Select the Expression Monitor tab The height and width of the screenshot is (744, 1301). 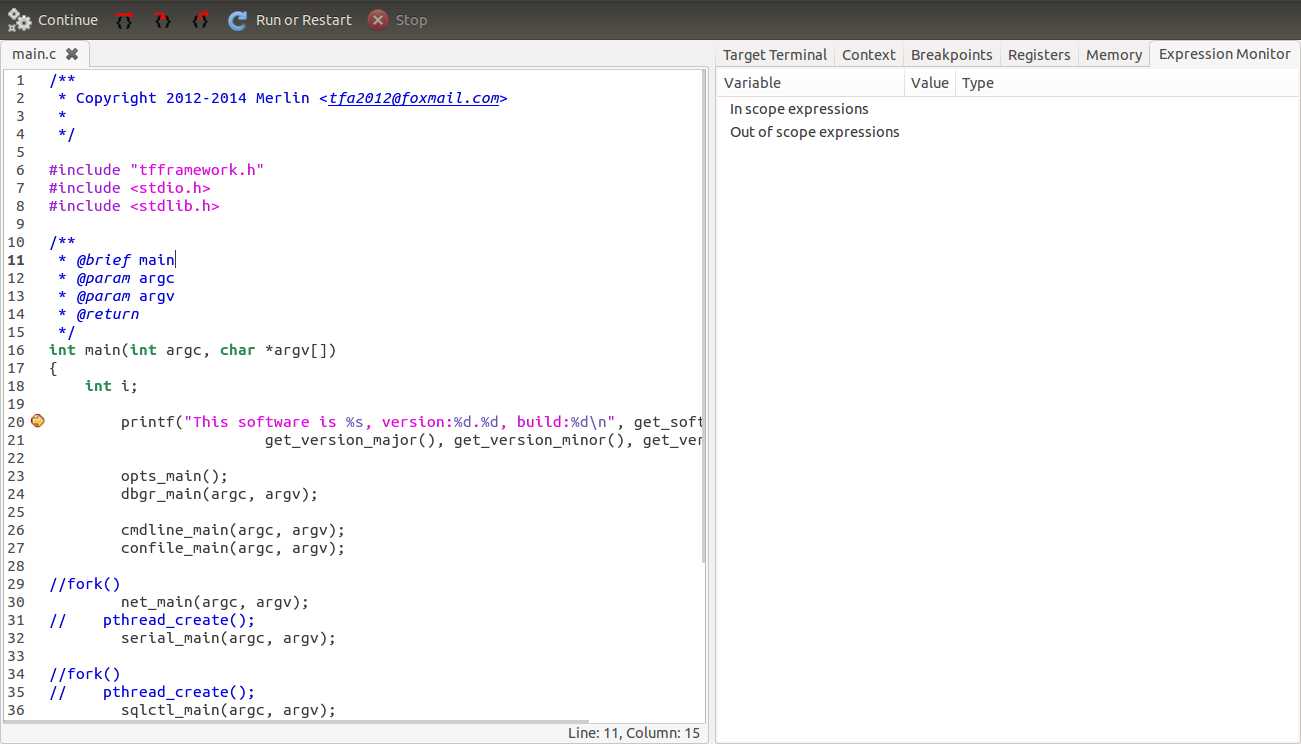(x=1225, y=54)
